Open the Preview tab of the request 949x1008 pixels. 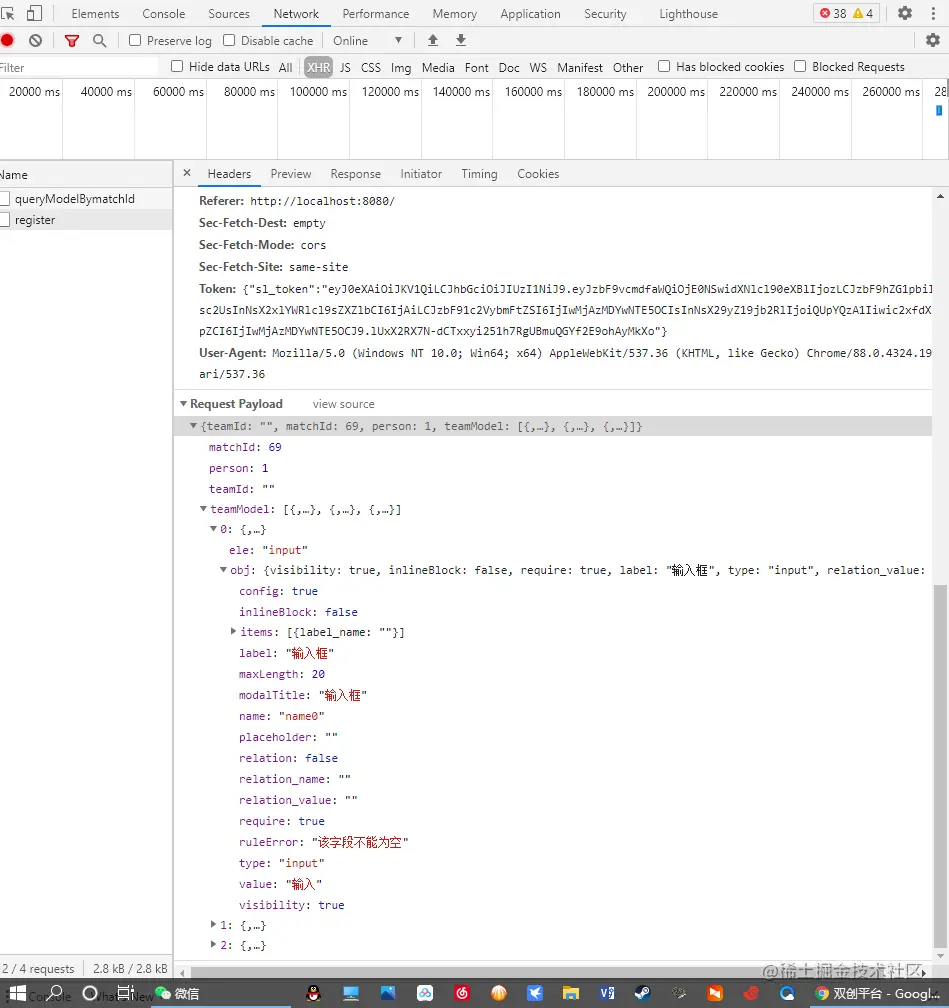[291, 174]
